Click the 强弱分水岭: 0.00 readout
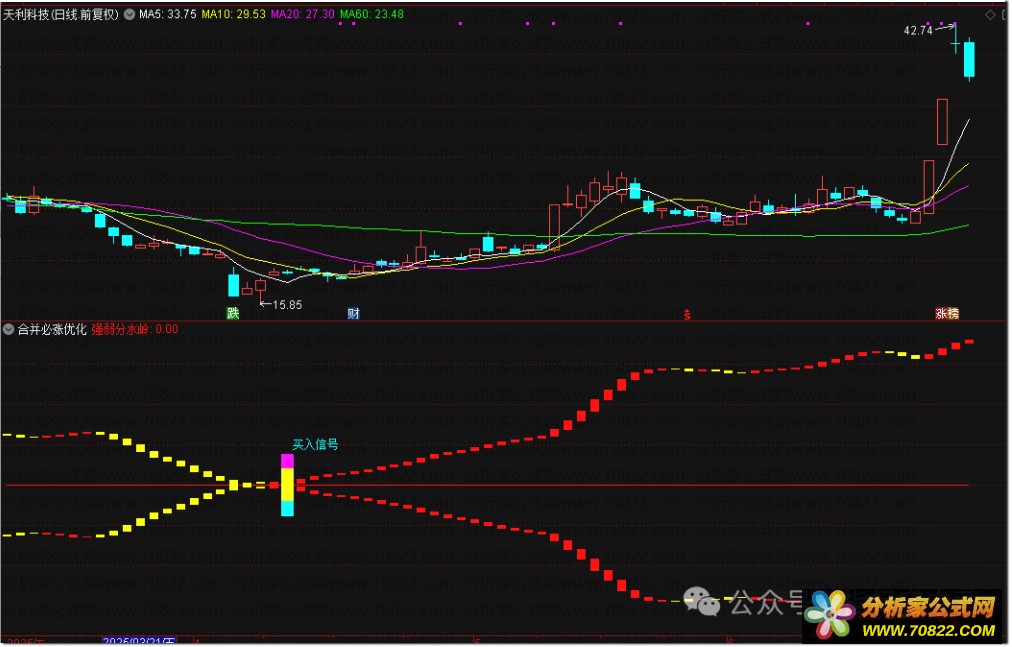The image size is (1012, 647). coord(135,329)
